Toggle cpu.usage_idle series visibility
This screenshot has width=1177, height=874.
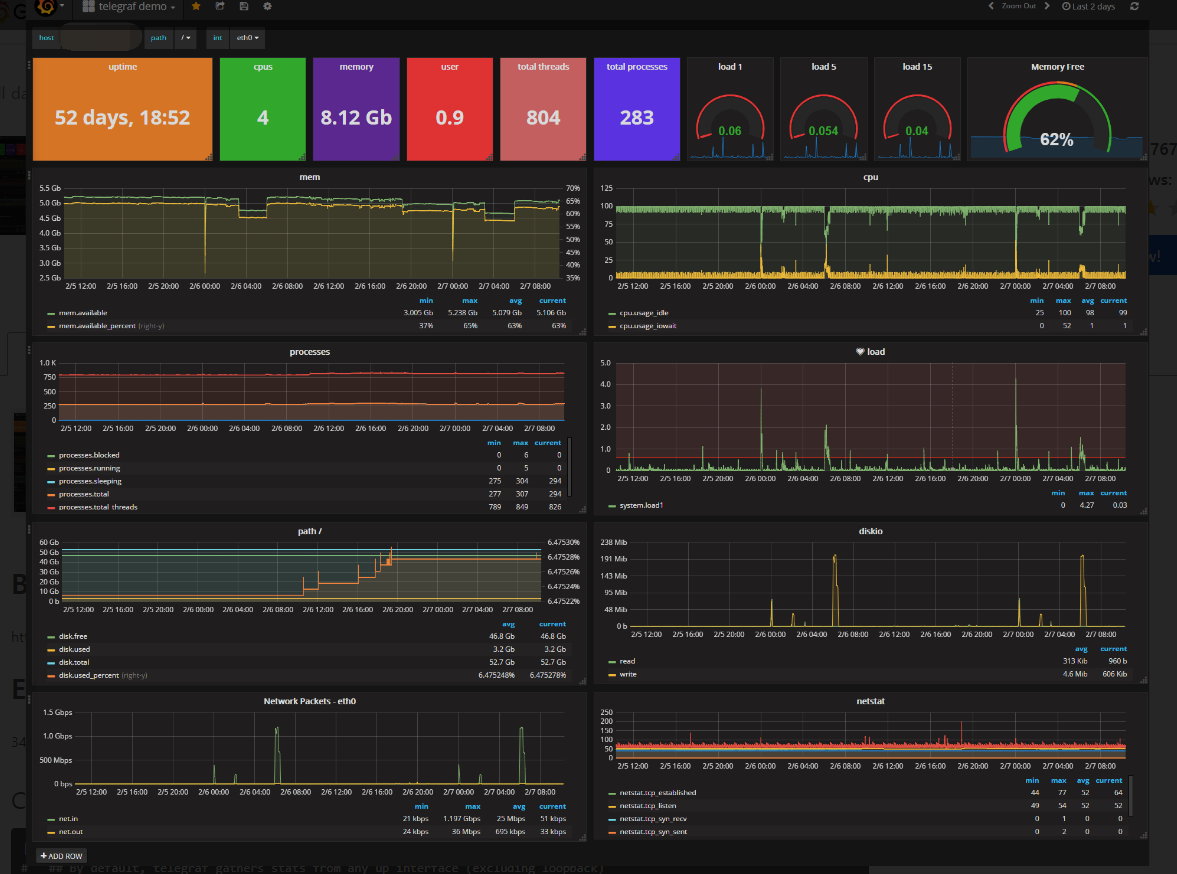643,313
